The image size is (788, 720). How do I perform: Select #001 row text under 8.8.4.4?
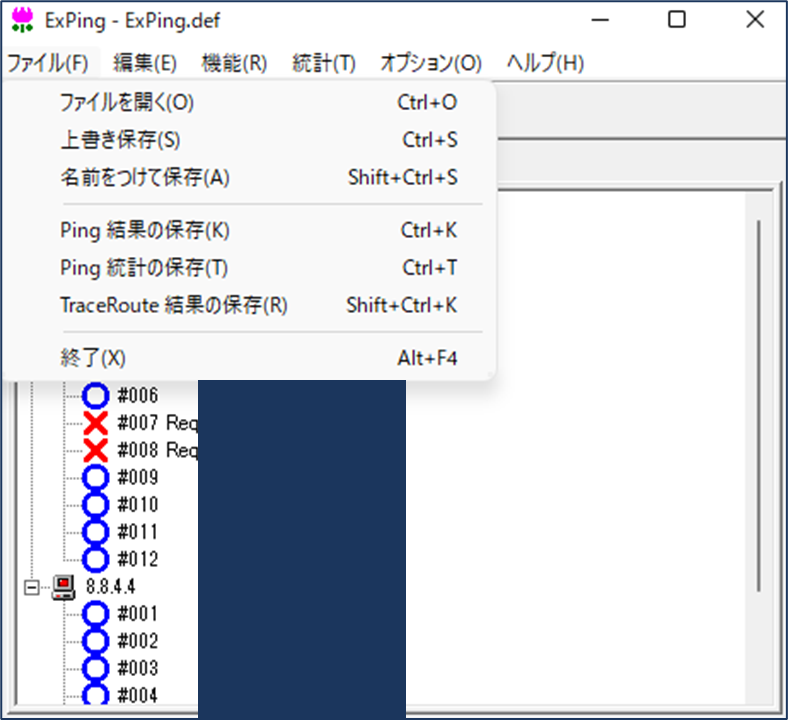click(x=138, y=613)
